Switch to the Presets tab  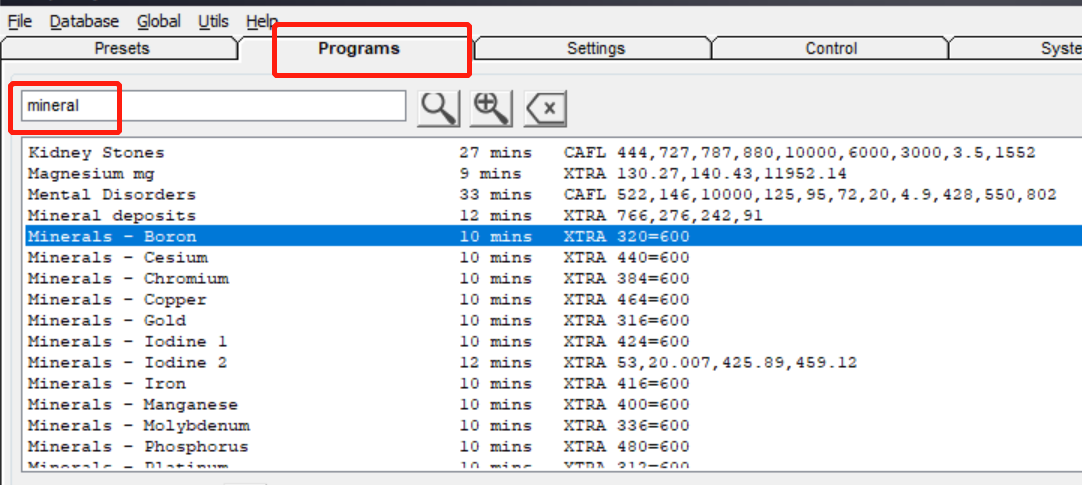pos(122,48)
